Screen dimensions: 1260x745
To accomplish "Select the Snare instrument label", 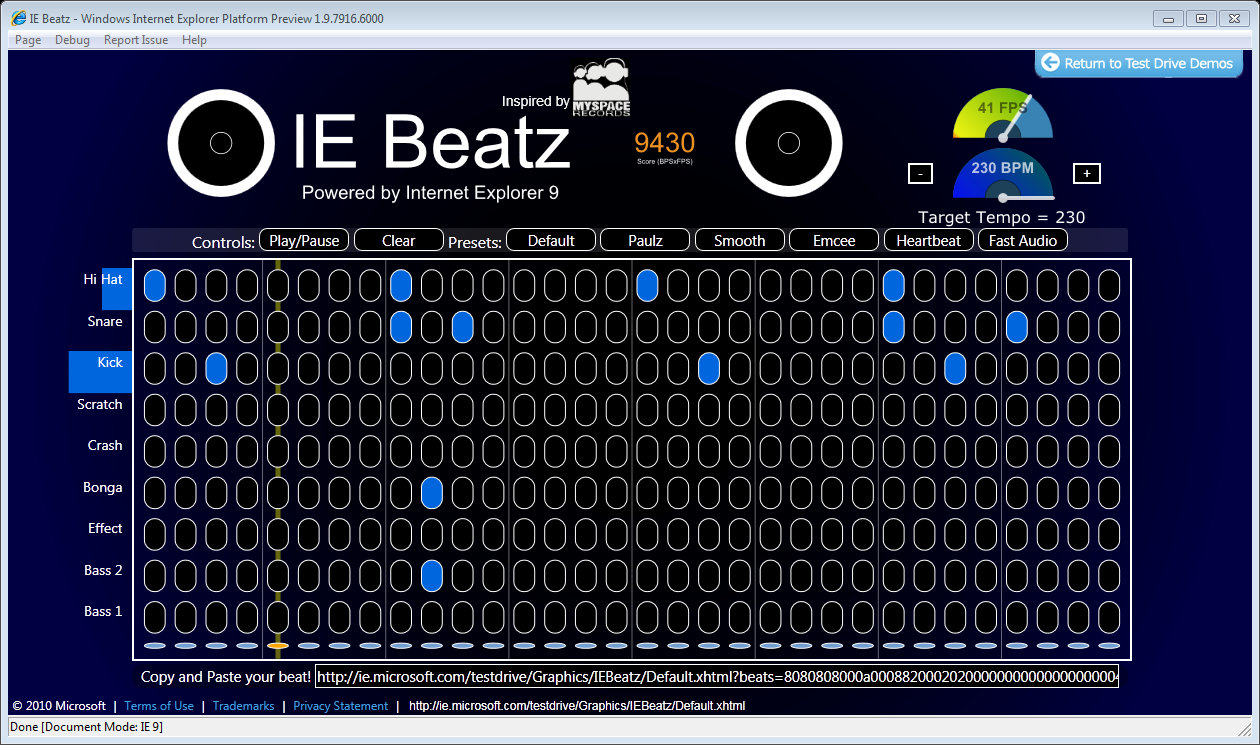I will [105, 322].
